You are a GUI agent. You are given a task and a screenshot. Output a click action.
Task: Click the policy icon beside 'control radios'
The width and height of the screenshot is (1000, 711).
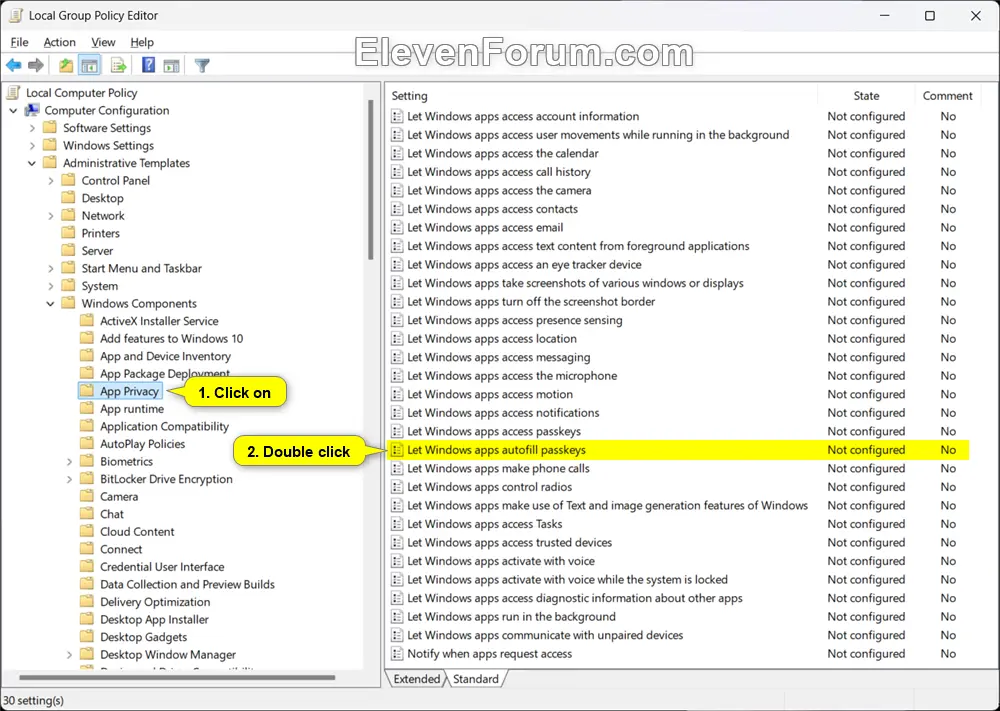point(397,487)
